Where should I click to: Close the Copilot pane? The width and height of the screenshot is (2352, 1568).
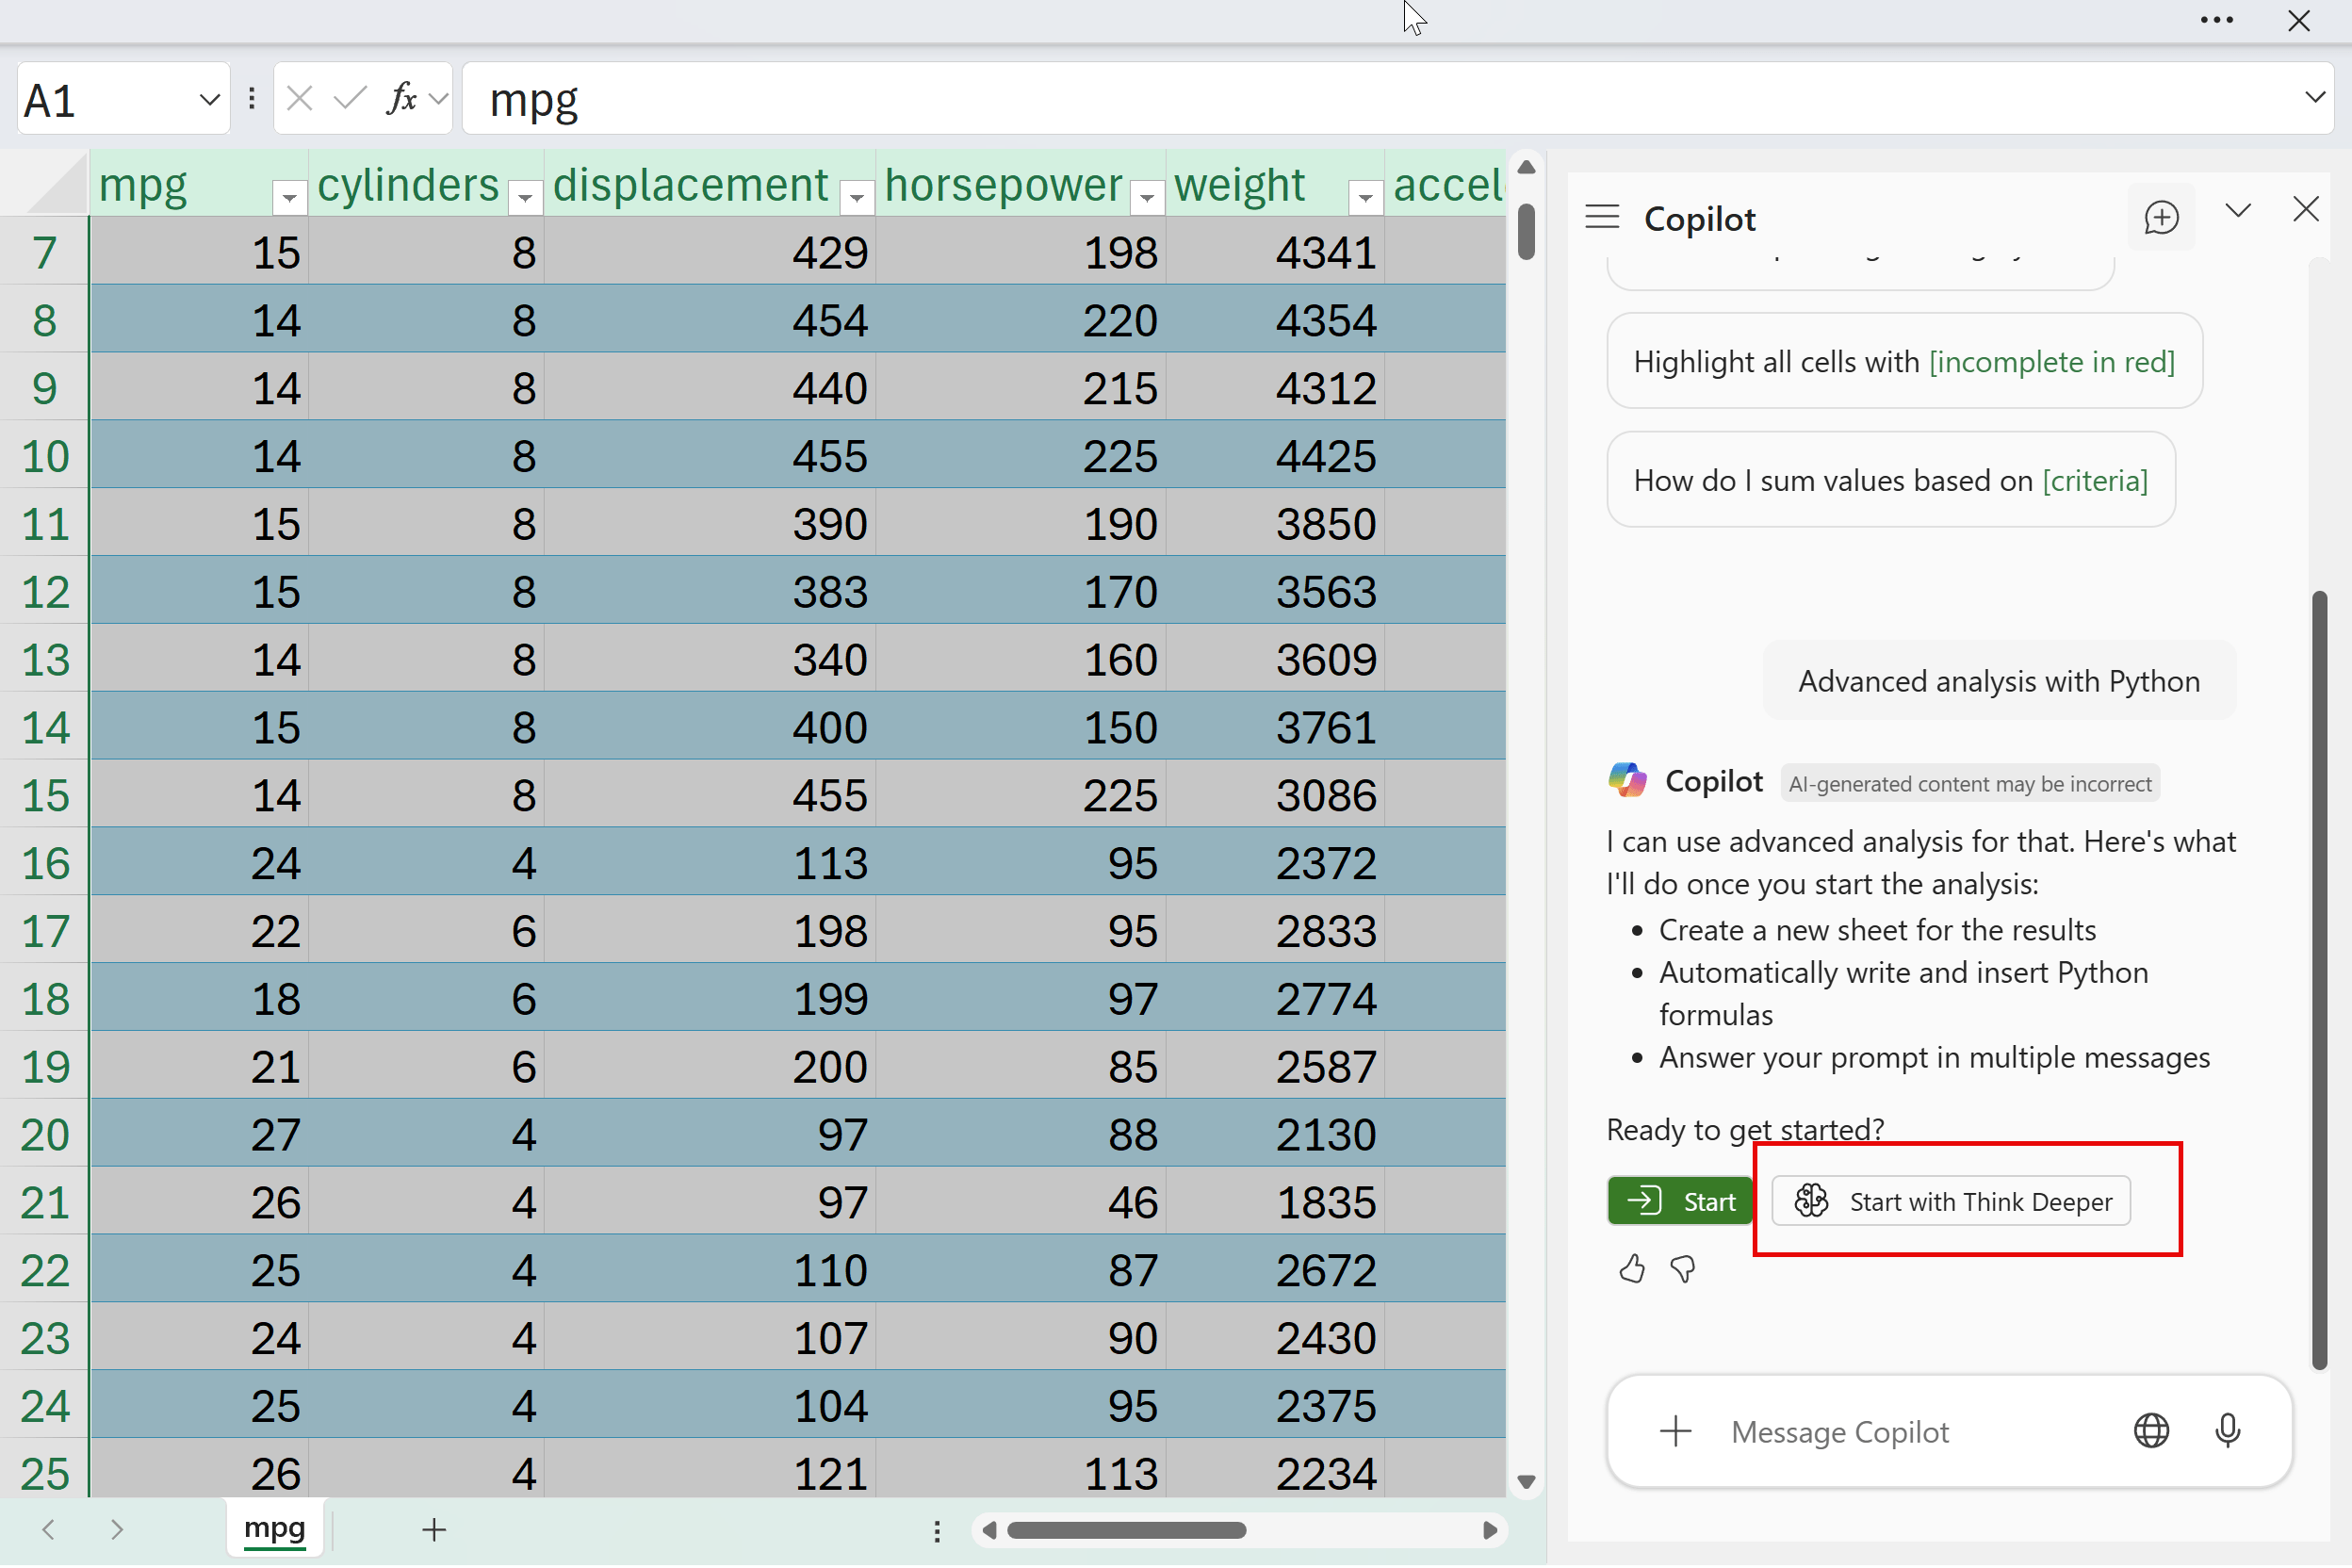(2305, 209)
